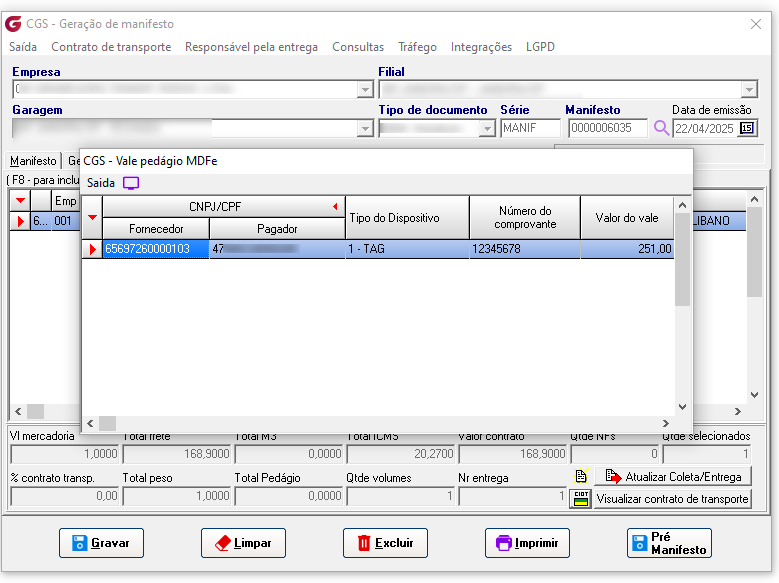
Task: Open the Consultas menu
Action: 358,47
